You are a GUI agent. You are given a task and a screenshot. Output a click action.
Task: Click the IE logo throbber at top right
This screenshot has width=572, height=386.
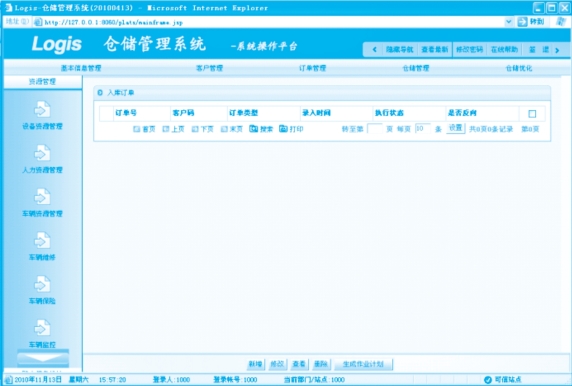(561, 22)
